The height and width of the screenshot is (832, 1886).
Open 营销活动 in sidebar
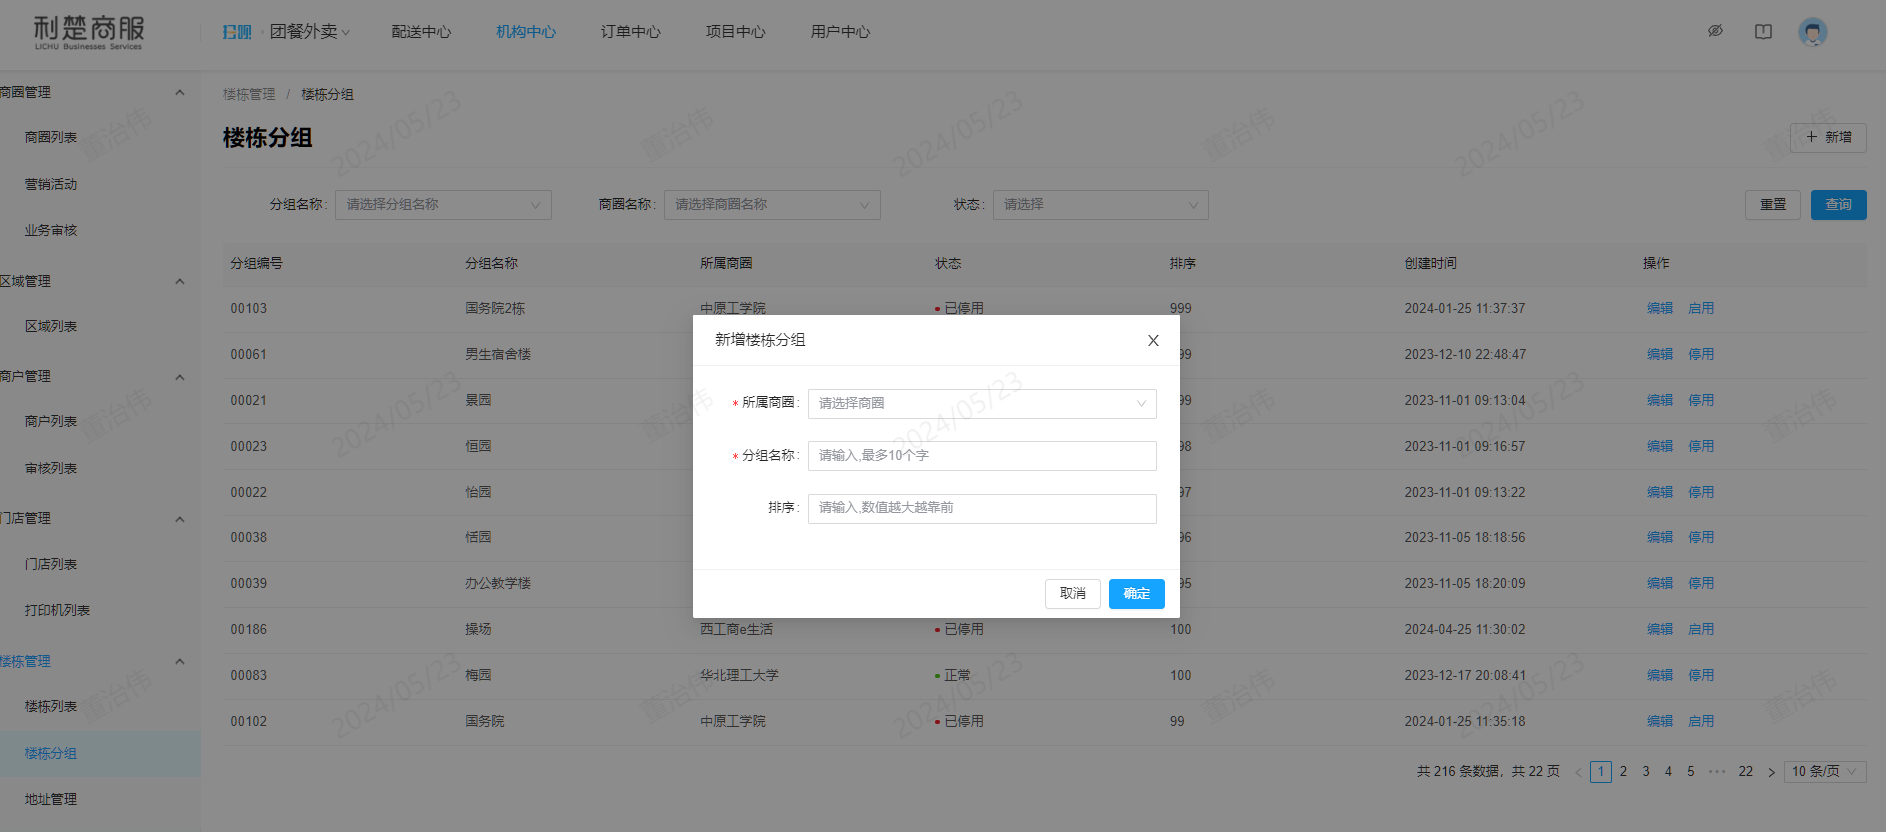pos(51,184)
